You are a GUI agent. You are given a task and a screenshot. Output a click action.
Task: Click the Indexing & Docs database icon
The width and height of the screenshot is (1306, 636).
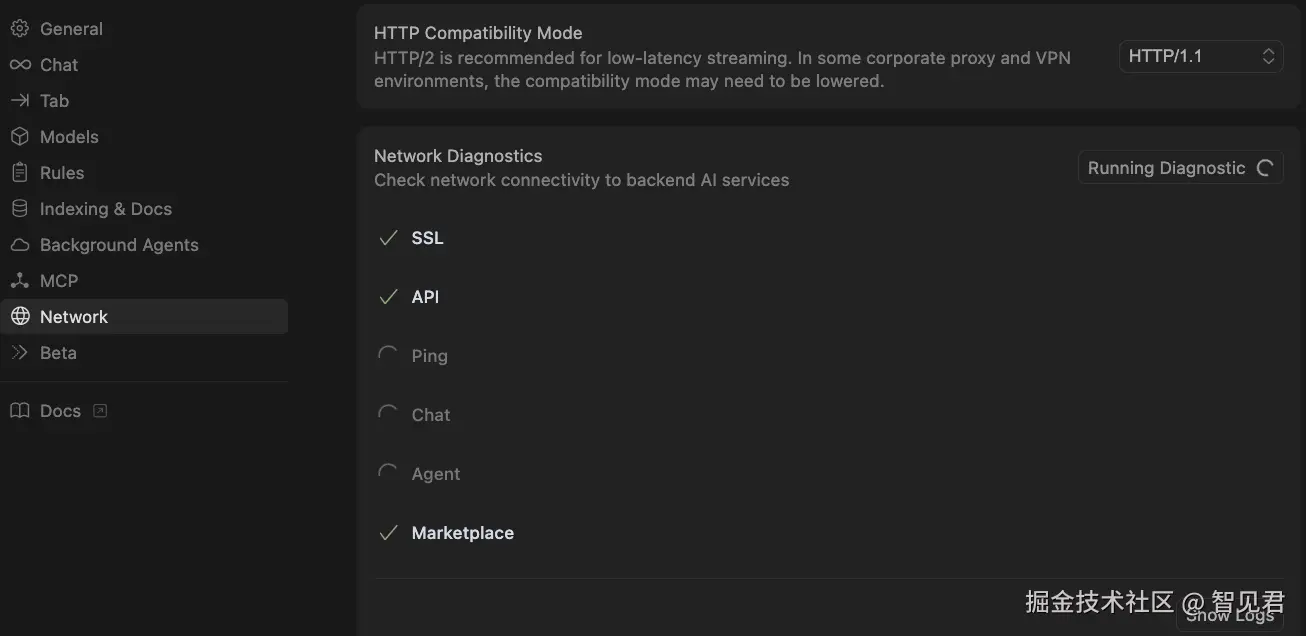tap(19, 209)
